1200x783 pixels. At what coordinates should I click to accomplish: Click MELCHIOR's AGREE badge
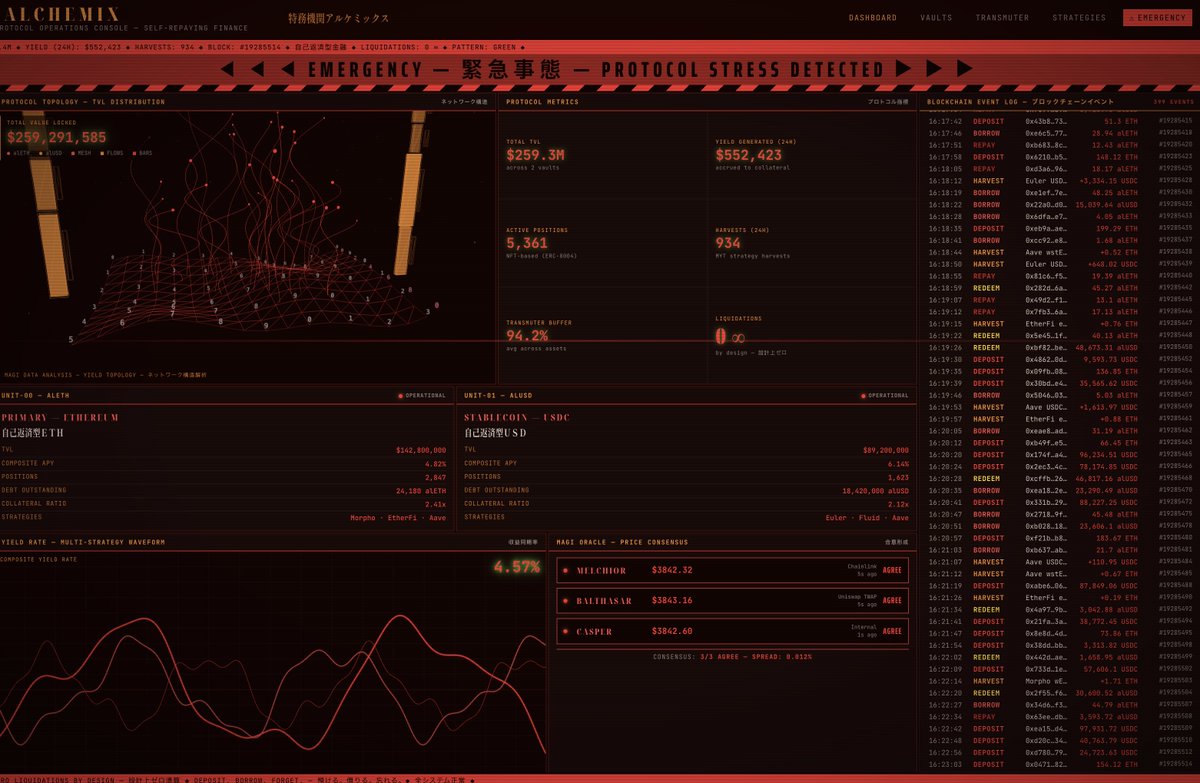(x=892, y=570)
